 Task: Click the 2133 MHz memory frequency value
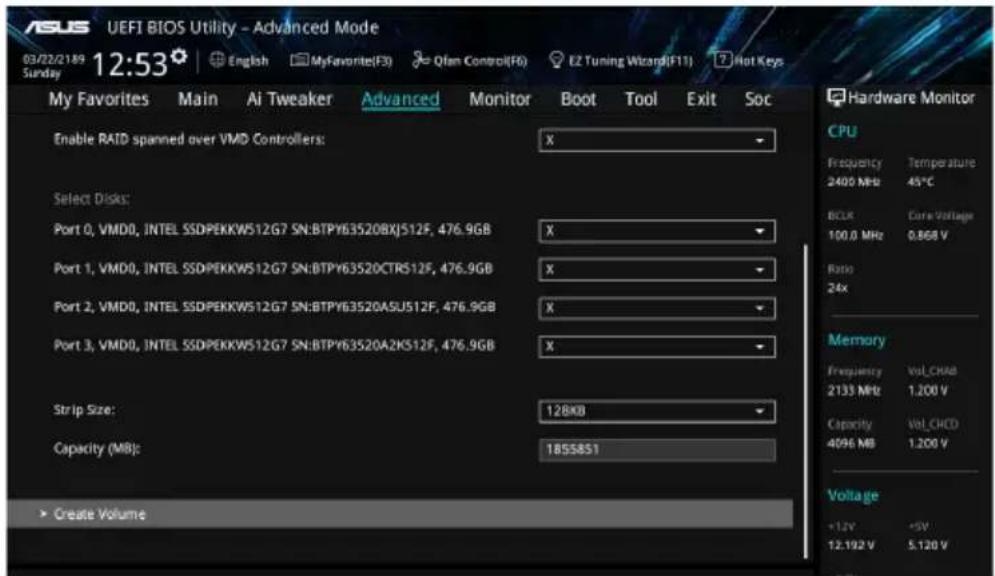(x=853, y=391)
